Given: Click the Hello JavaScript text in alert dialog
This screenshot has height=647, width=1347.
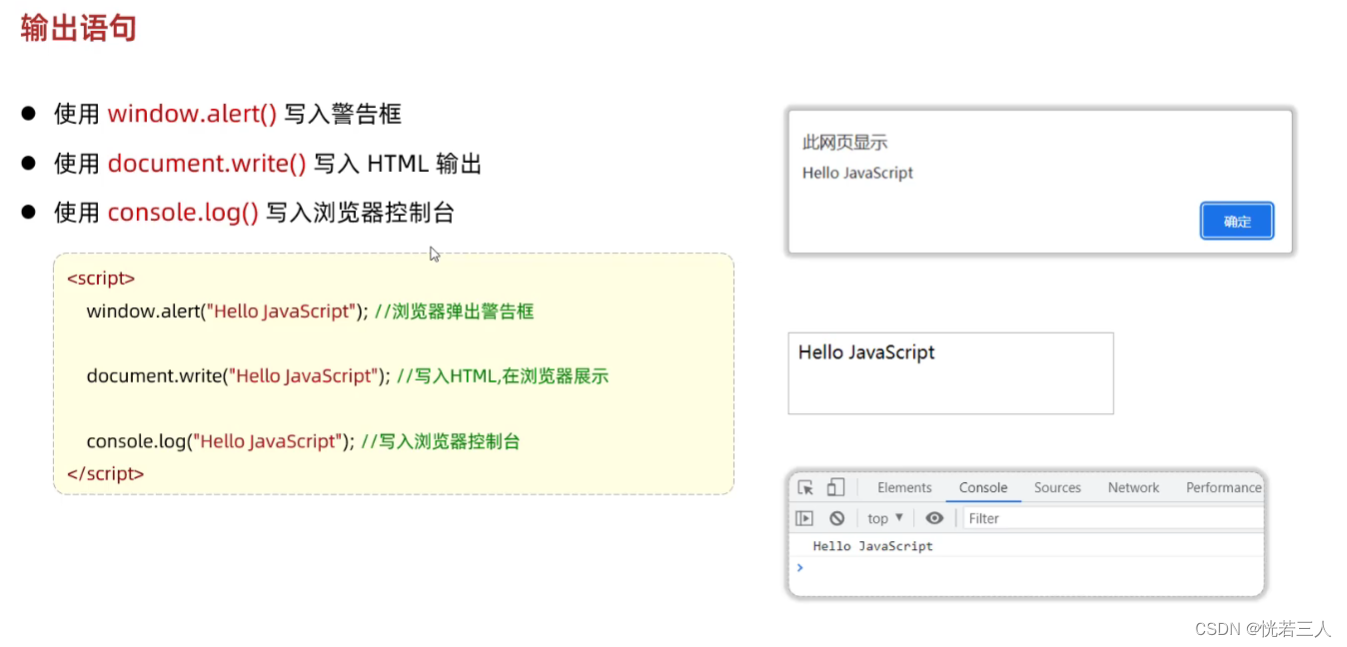Looking at the screenshot, I should [857, 173].
